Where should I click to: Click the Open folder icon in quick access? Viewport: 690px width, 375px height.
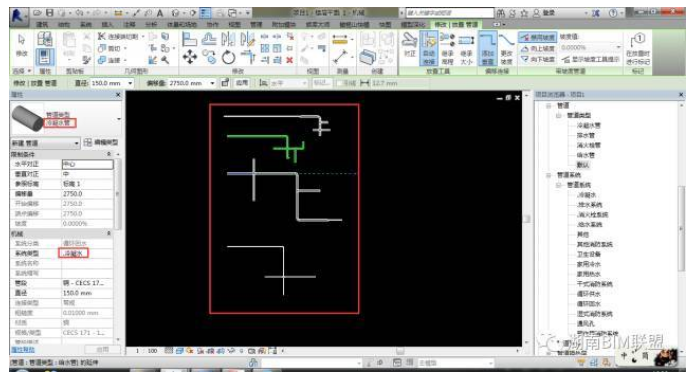click(37, 13)
